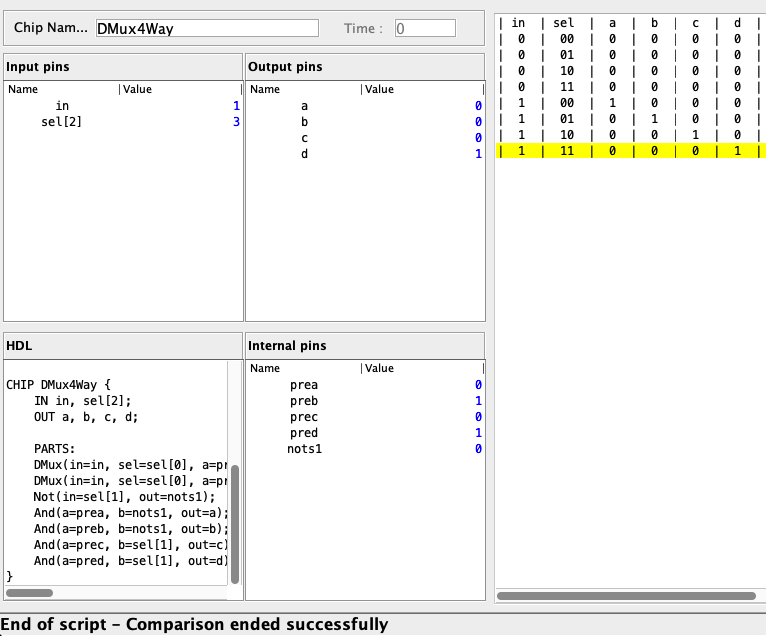Click the 'IN in, sel[2];' HDL line
This screenshot has height=636, width=766.
pos(83,401)
